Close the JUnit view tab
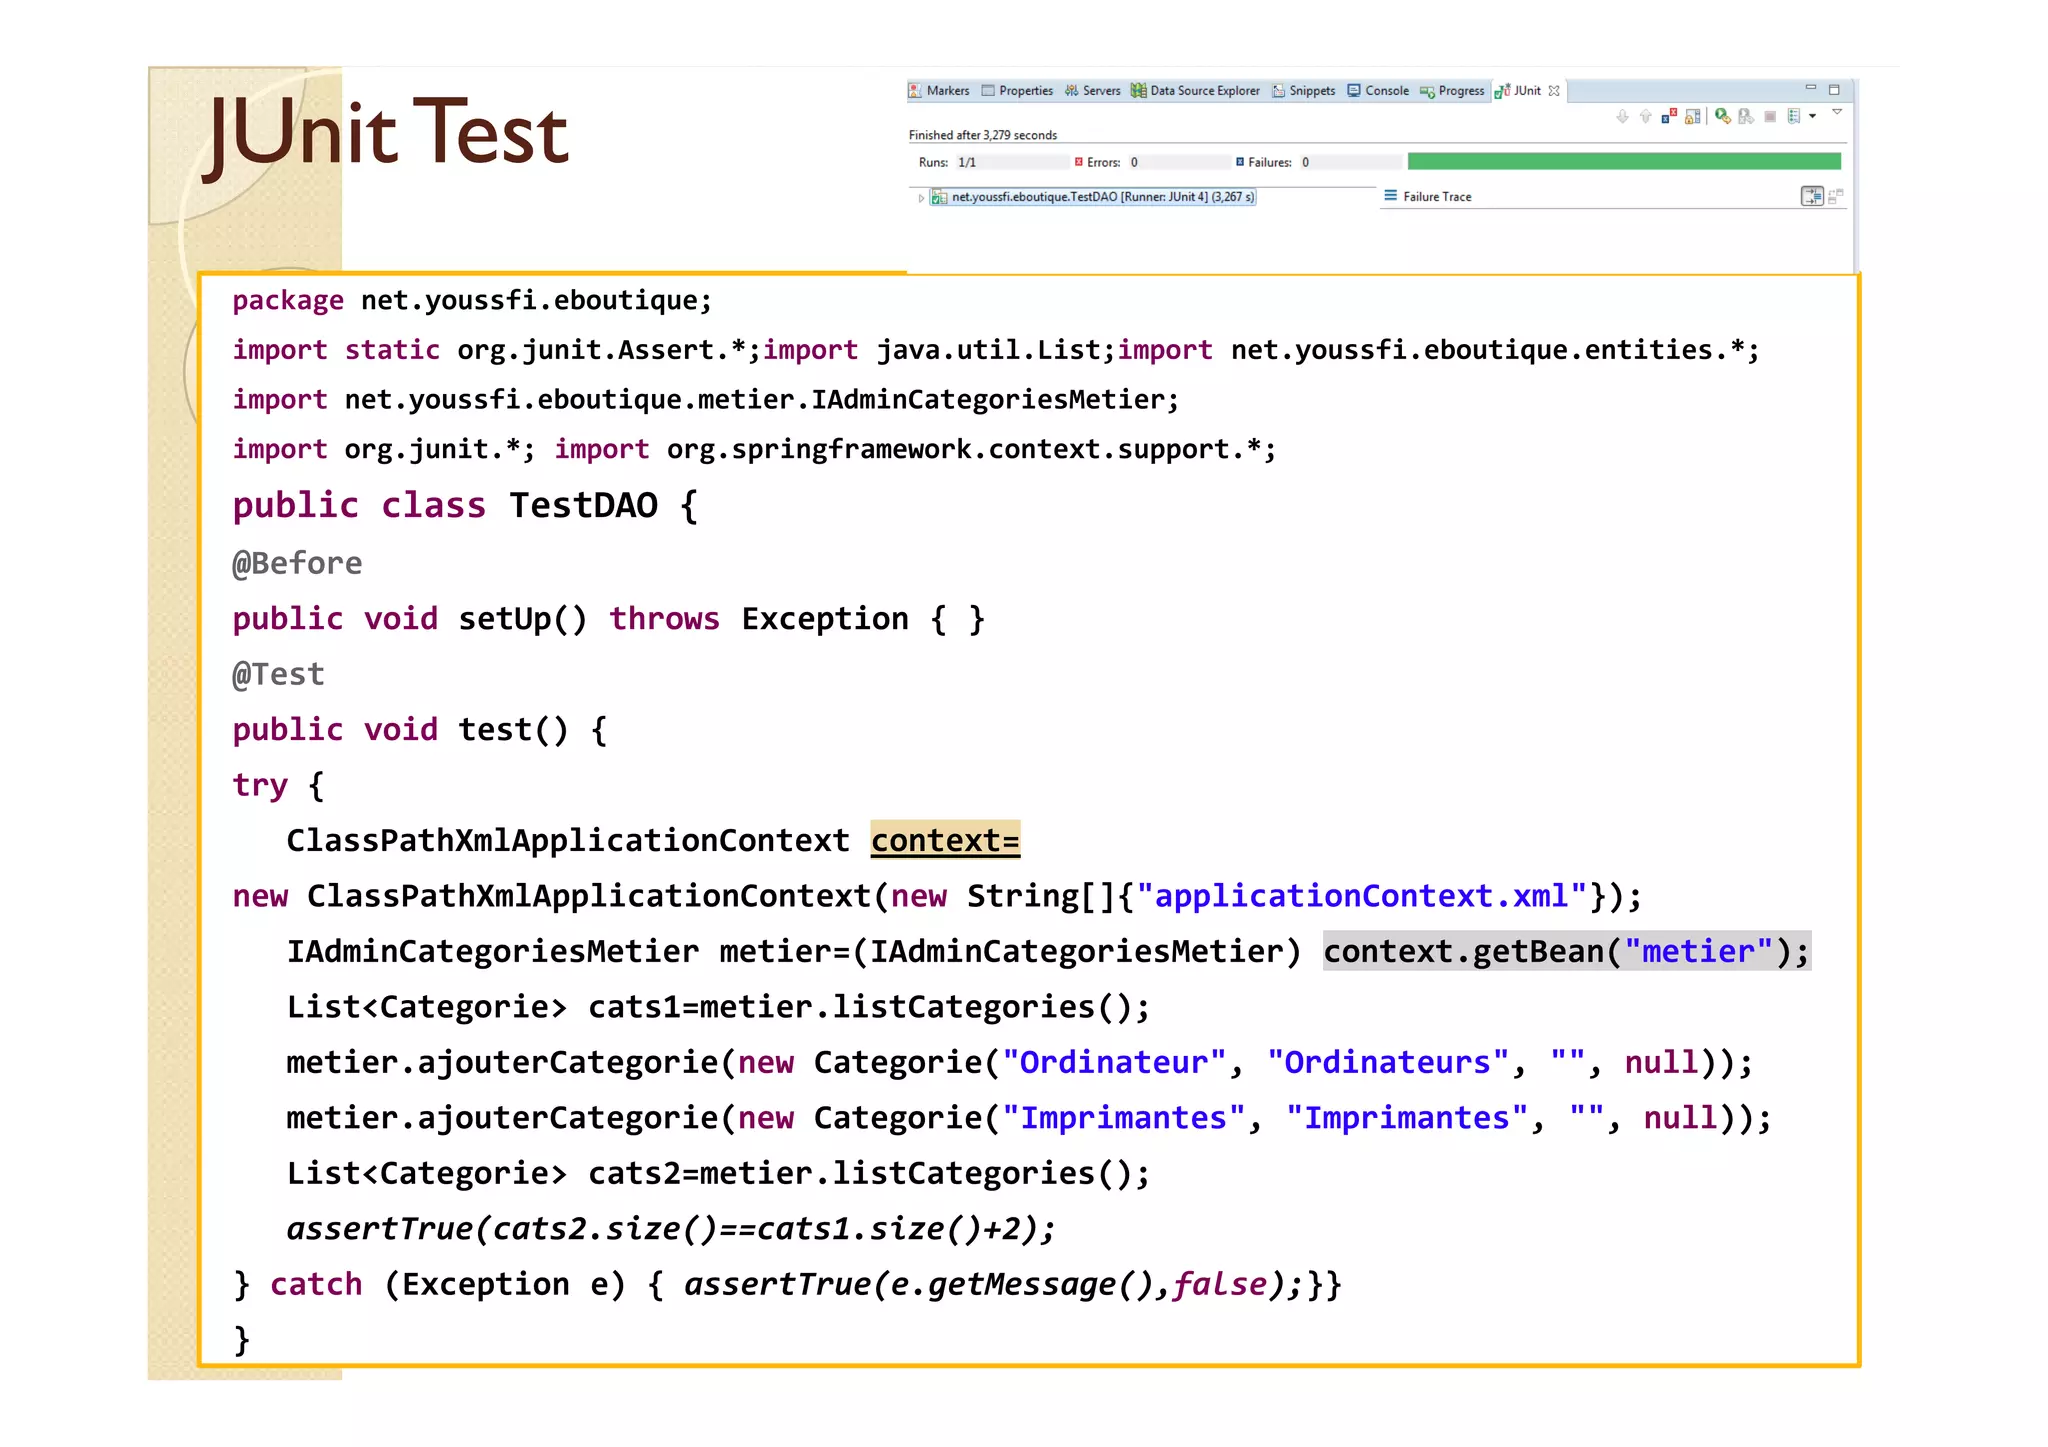Screen dimensions: 2048x1447 (x=1554, y=90)
